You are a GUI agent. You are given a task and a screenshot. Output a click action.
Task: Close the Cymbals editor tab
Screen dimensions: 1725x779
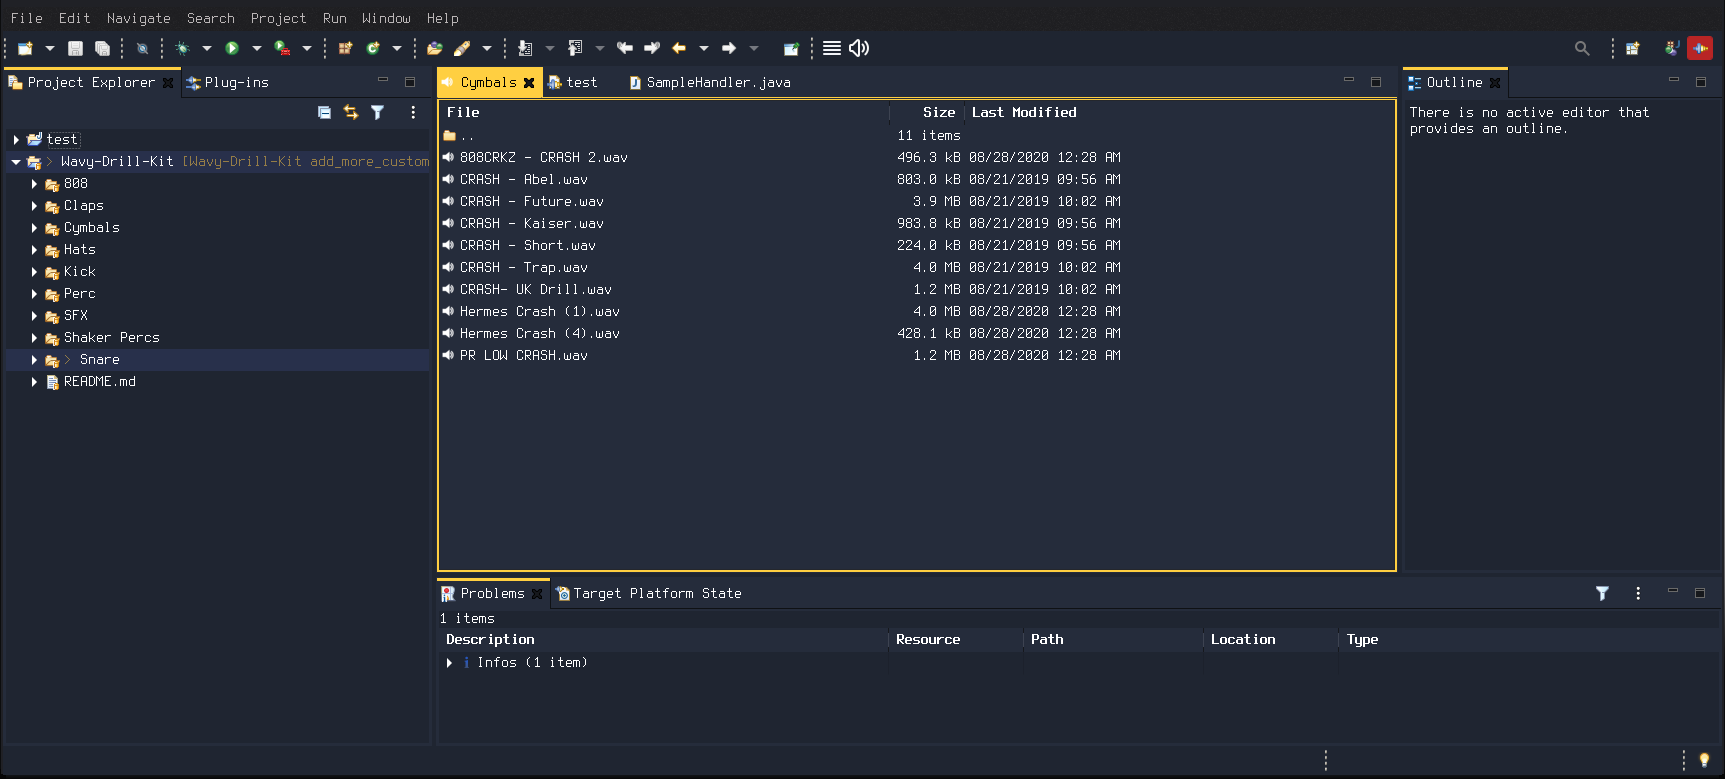pyautogui.click(x=529, y=83)
